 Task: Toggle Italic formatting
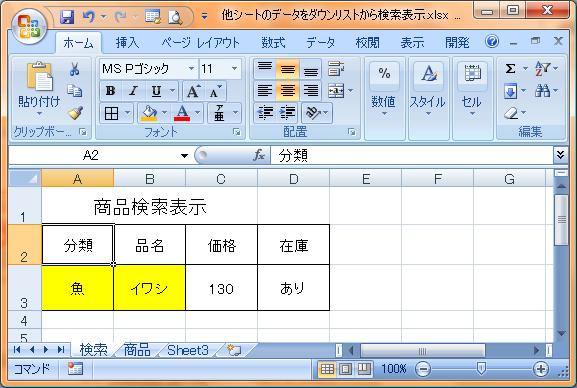pyautogui.click(x=133, y=91)
